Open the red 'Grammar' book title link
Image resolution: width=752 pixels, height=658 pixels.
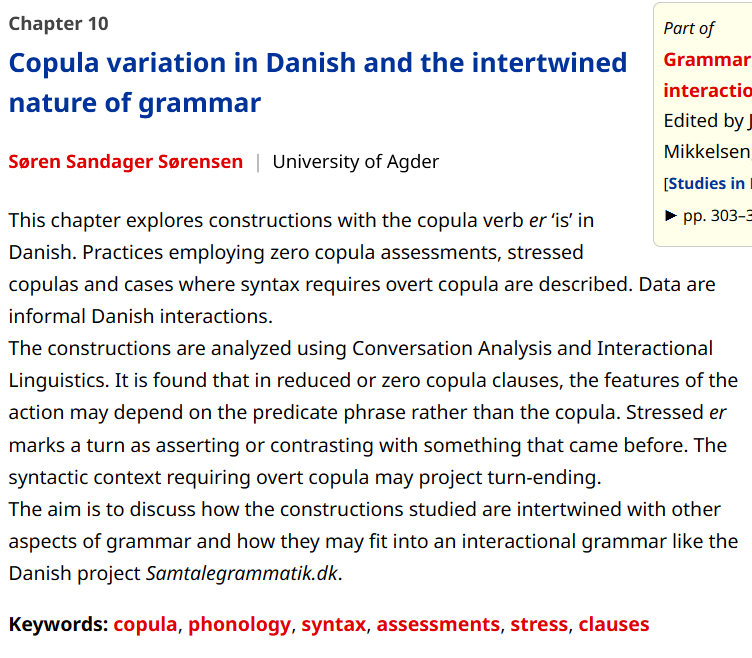point(706,59)
